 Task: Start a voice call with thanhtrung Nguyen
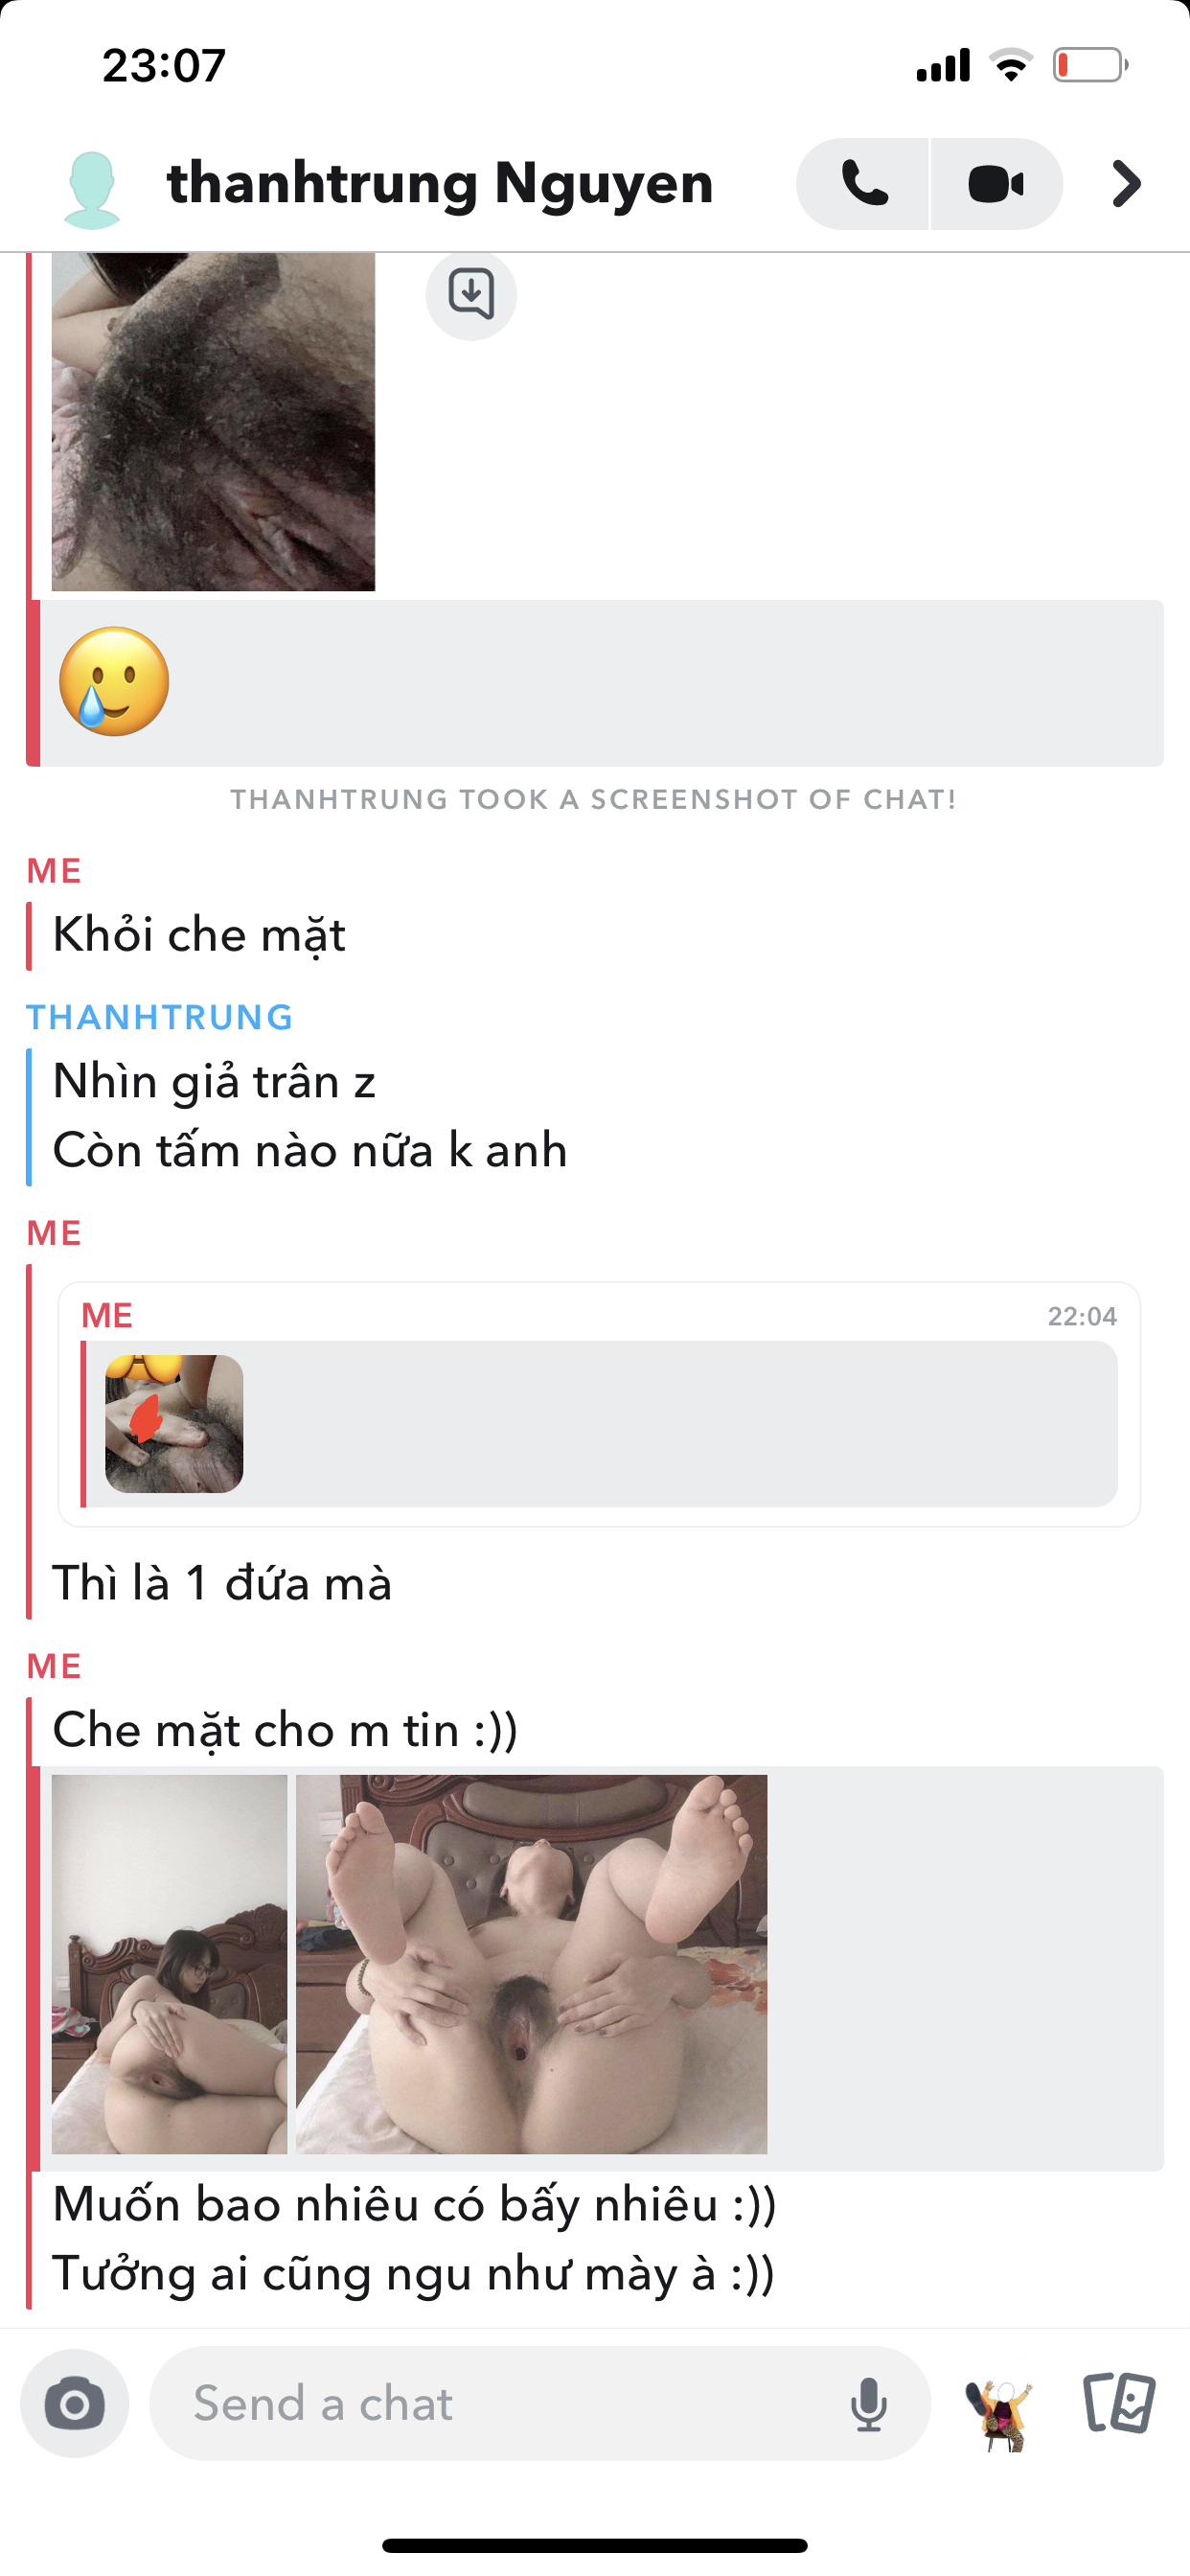863,184
